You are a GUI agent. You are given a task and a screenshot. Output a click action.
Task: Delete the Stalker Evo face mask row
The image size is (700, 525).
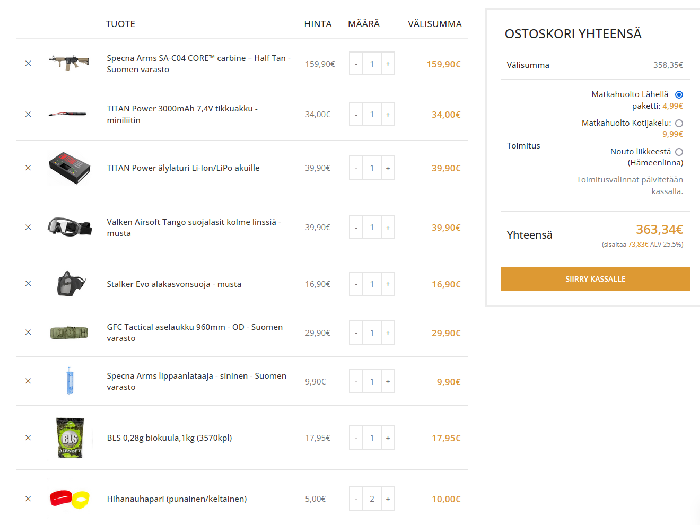28,284
